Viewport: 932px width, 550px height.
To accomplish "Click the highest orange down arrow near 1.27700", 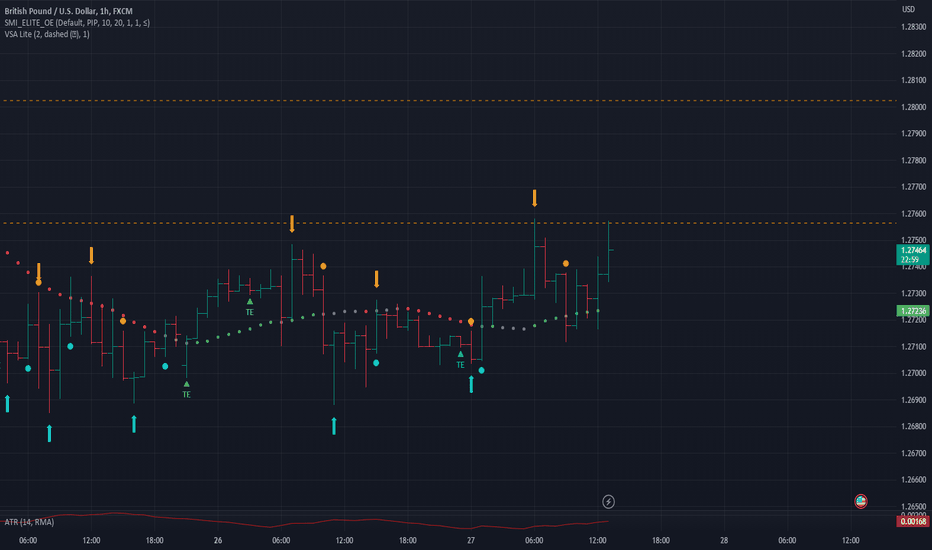I will click(534, 198).
